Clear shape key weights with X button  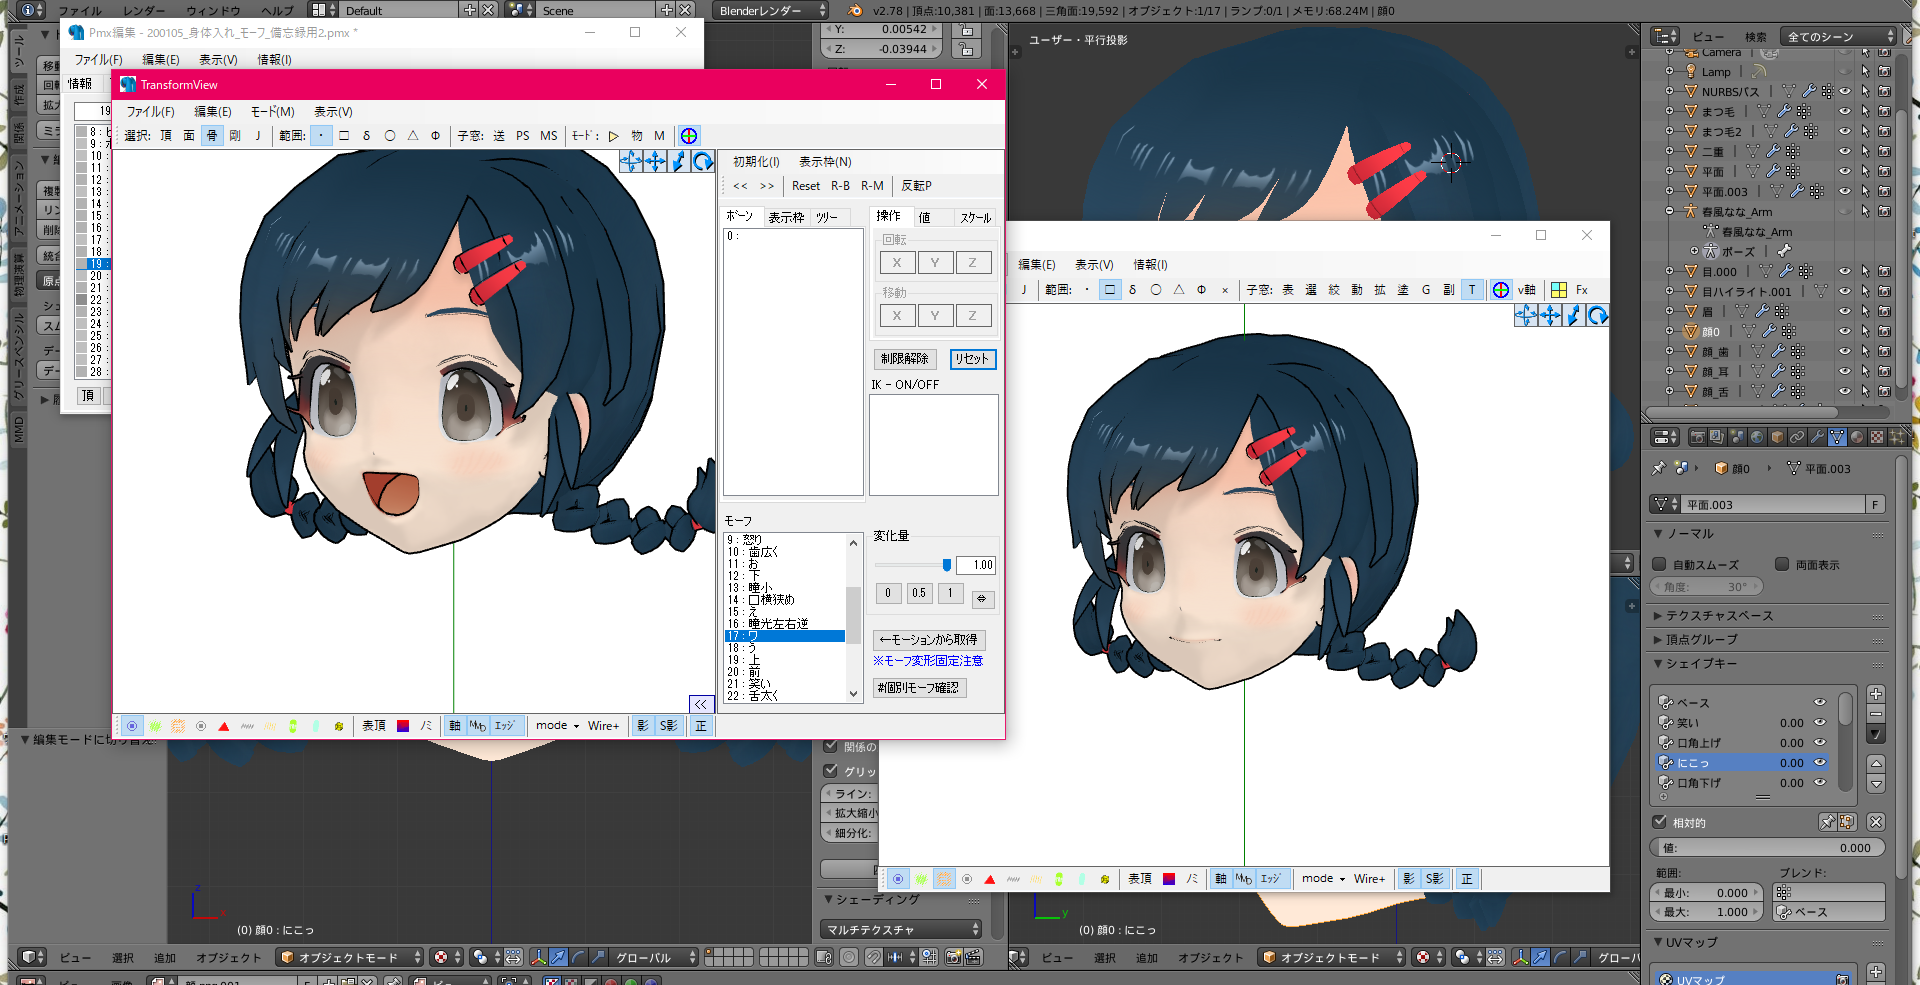click(x=1876, y=822)
